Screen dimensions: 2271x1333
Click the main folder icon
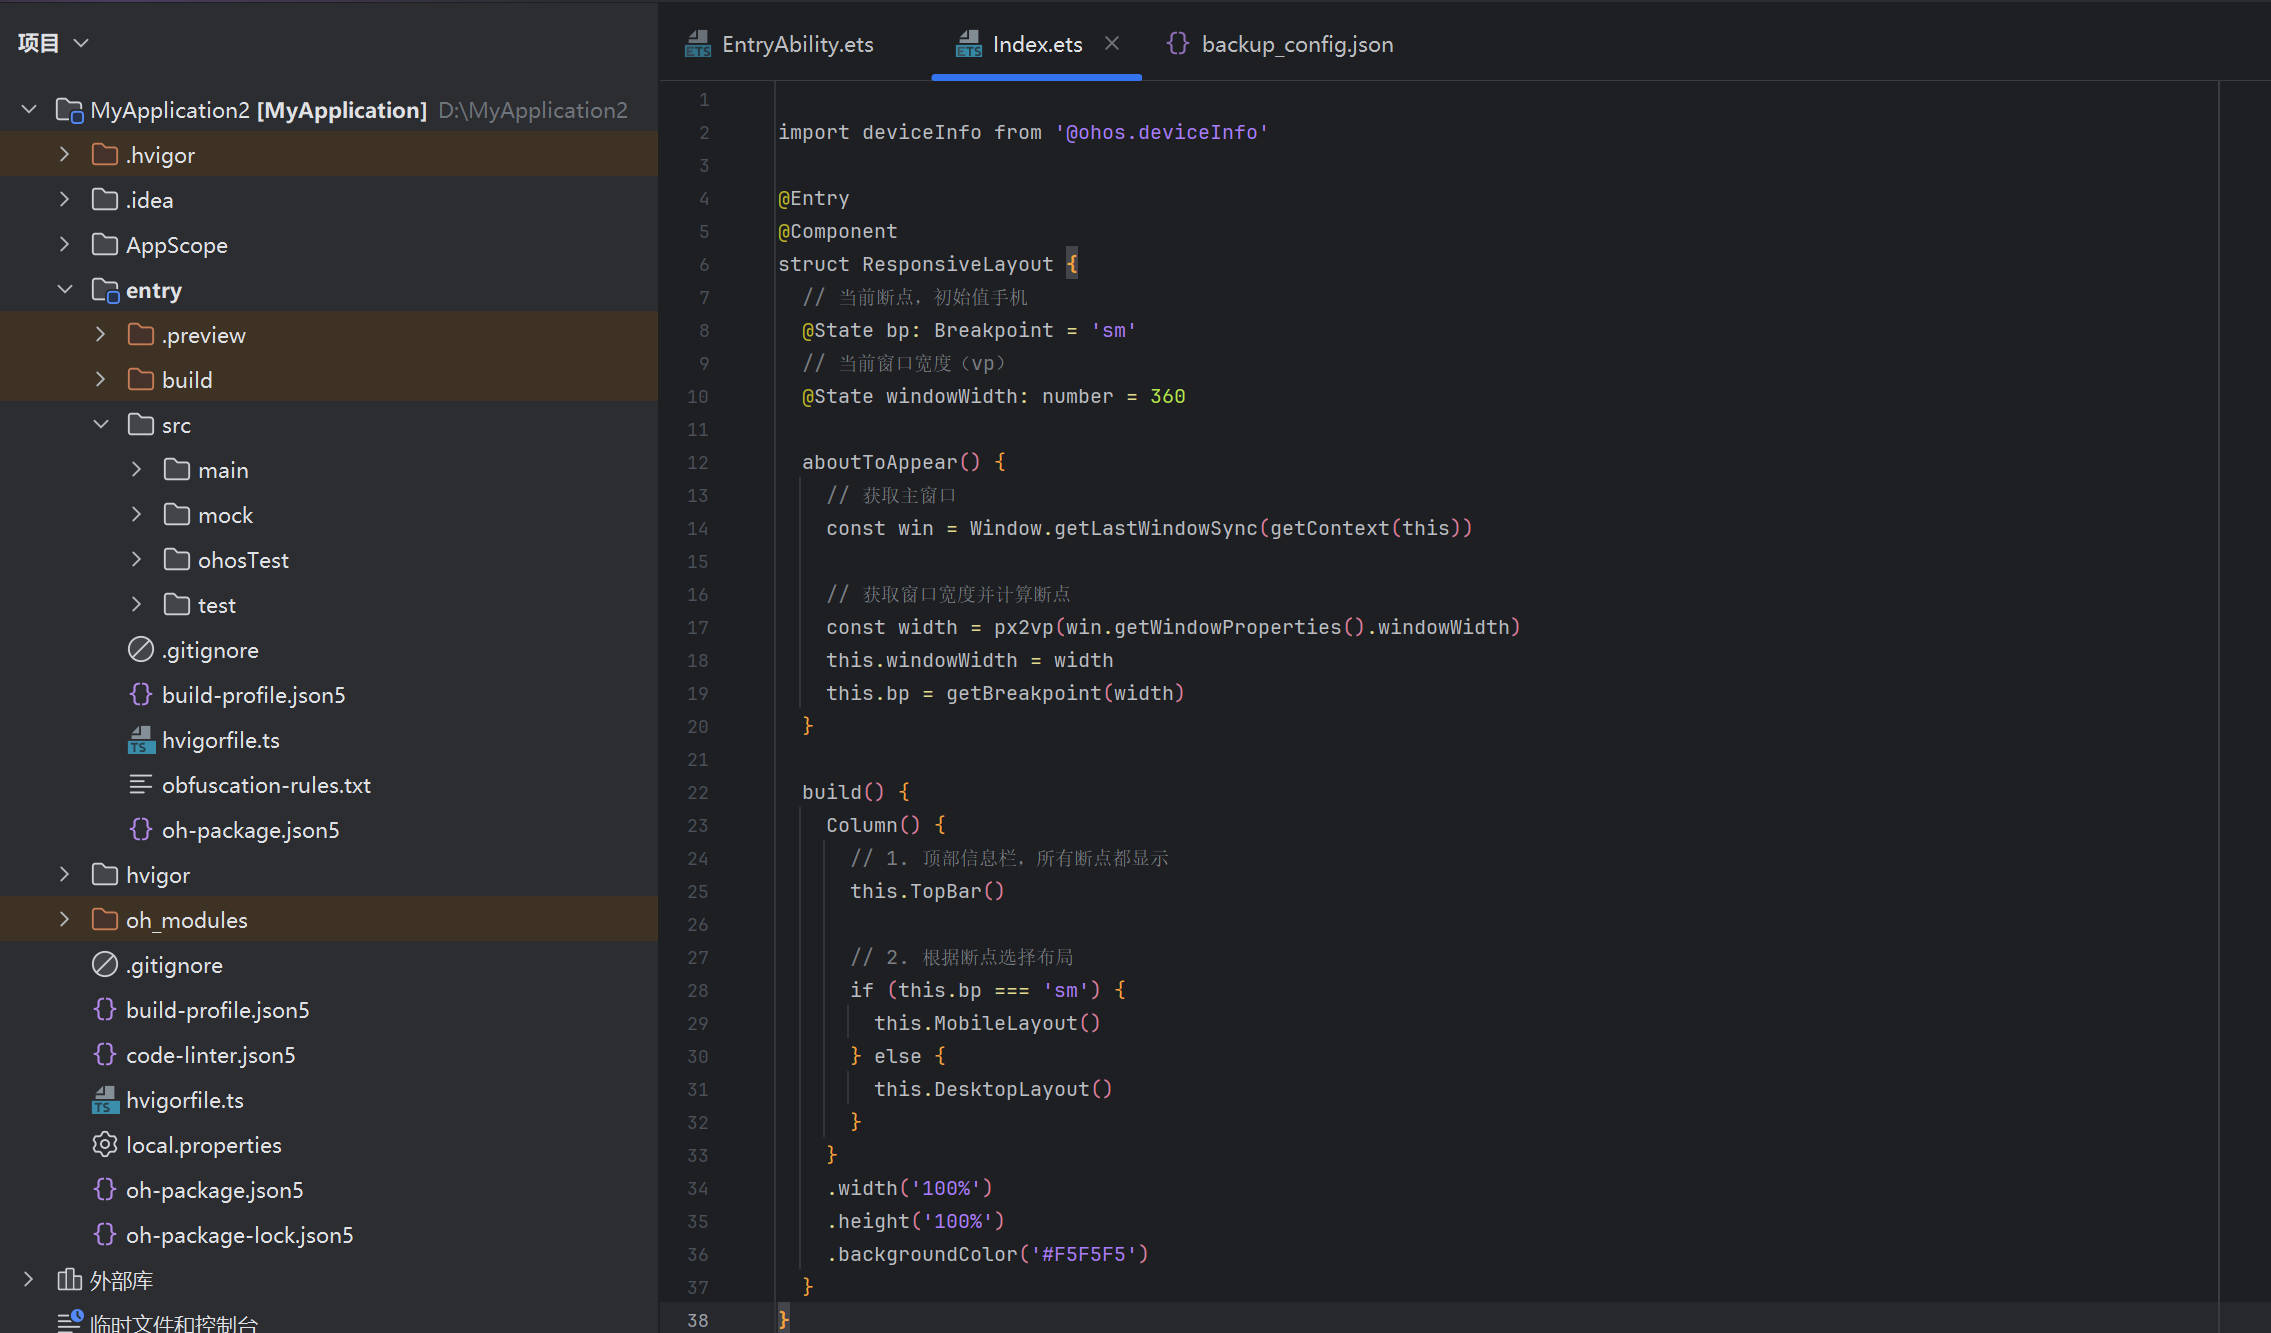(177, 469)
